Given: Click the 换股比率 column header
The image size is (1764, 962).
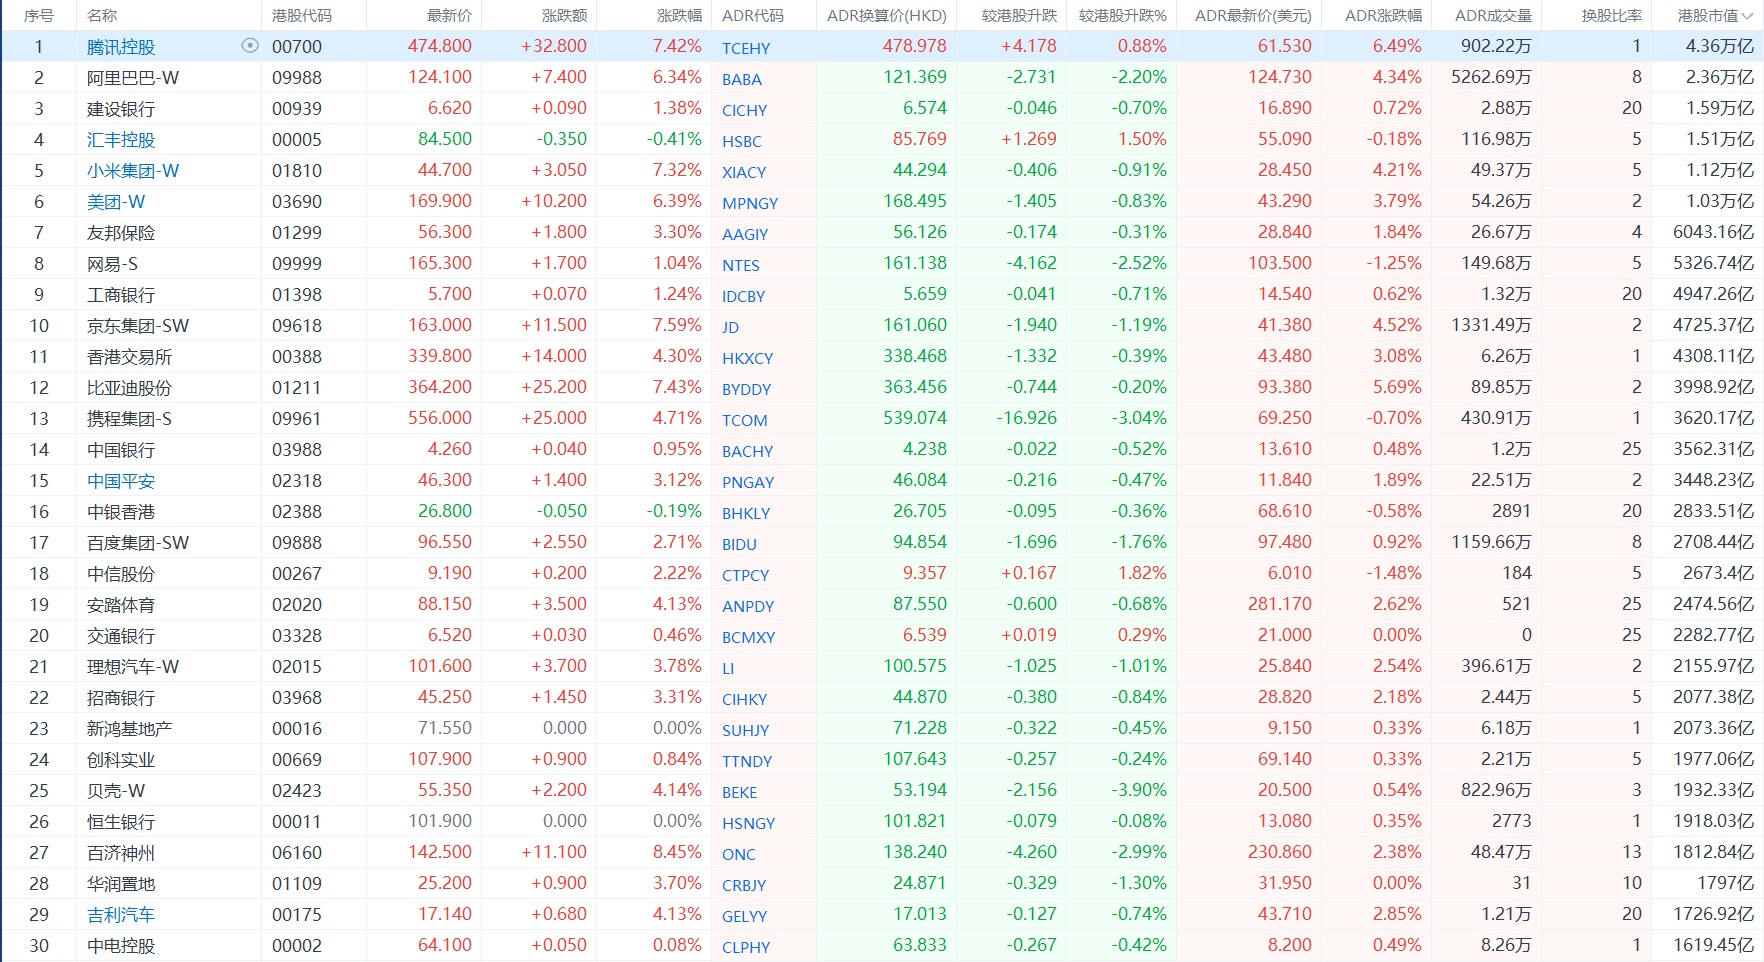Looking at the screenshot, I should tap(1611, 16).
